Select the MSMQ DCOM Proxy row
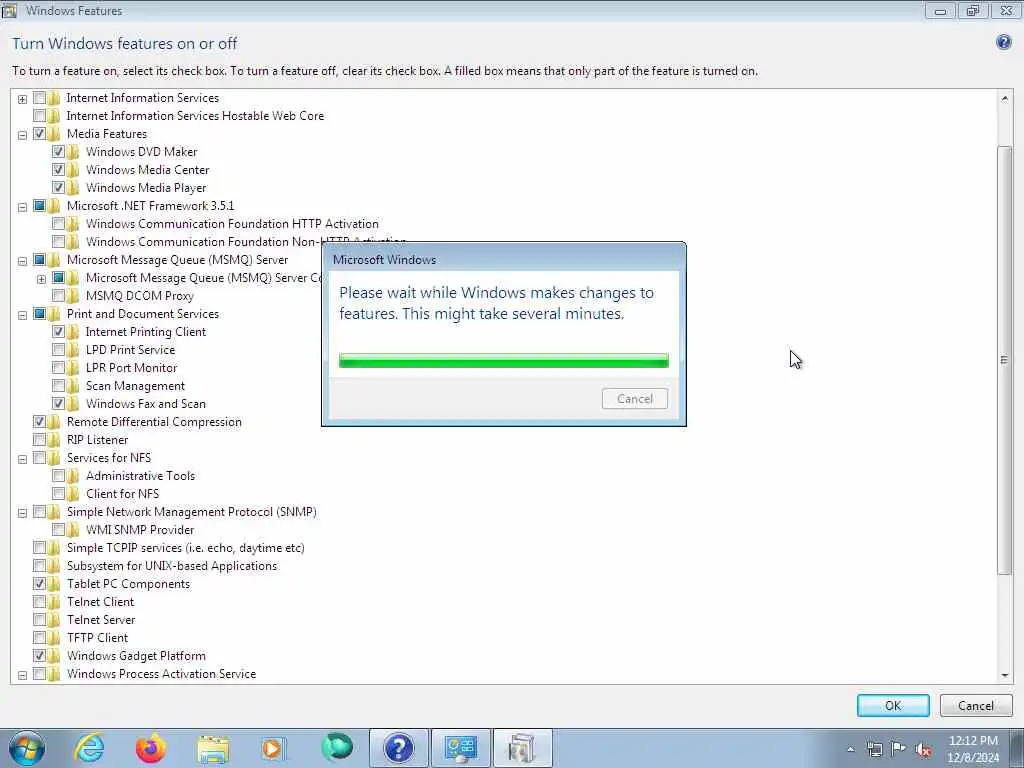 pos(140,296)
